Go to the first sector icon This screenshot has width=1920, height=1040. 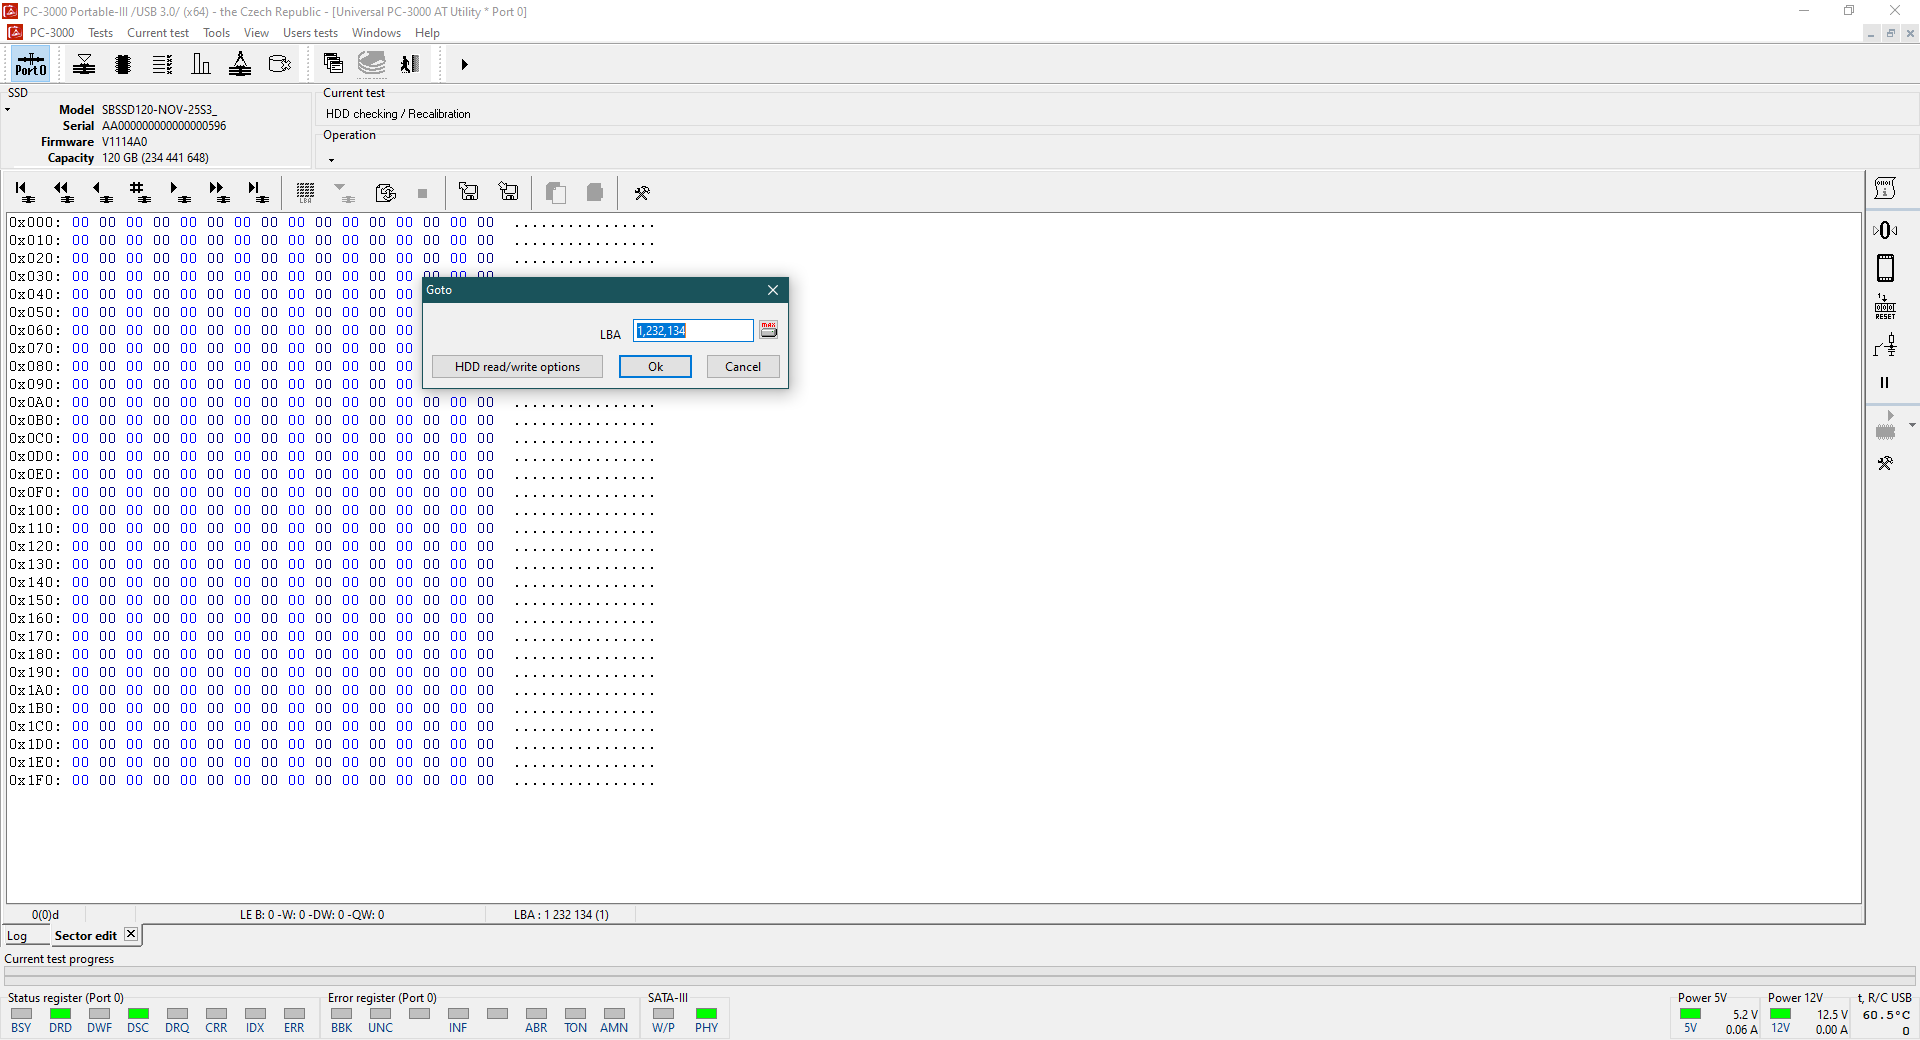(24, 192)
